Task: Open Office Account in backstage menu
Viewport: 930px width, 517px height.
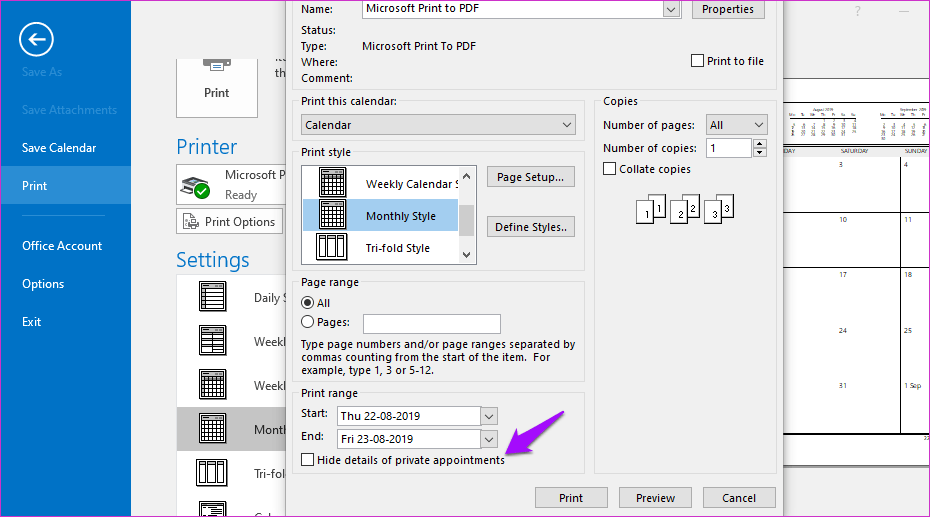Action: click(x=62, y=245)
